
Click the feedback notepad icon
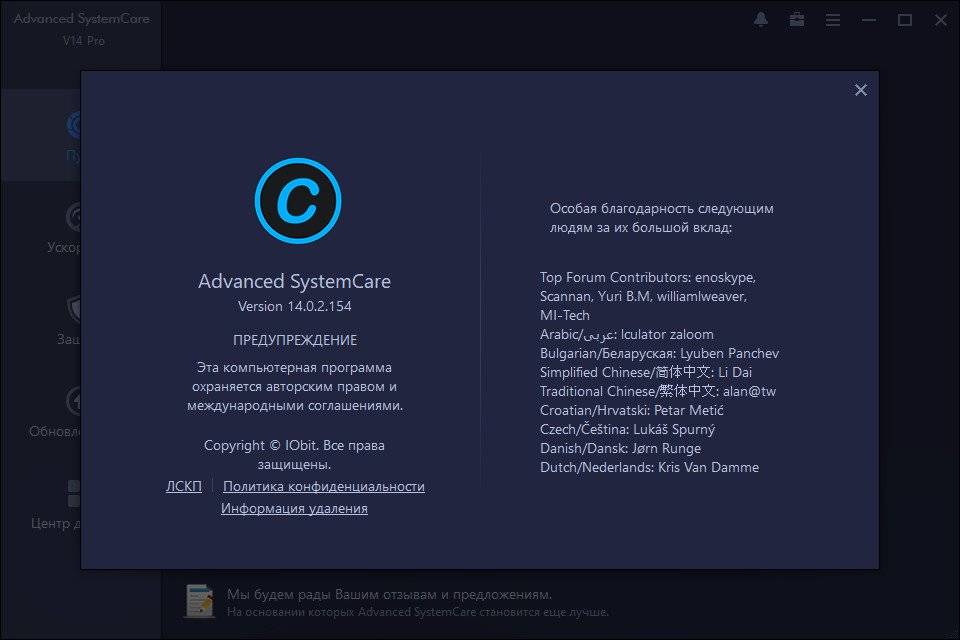[199, 600]
